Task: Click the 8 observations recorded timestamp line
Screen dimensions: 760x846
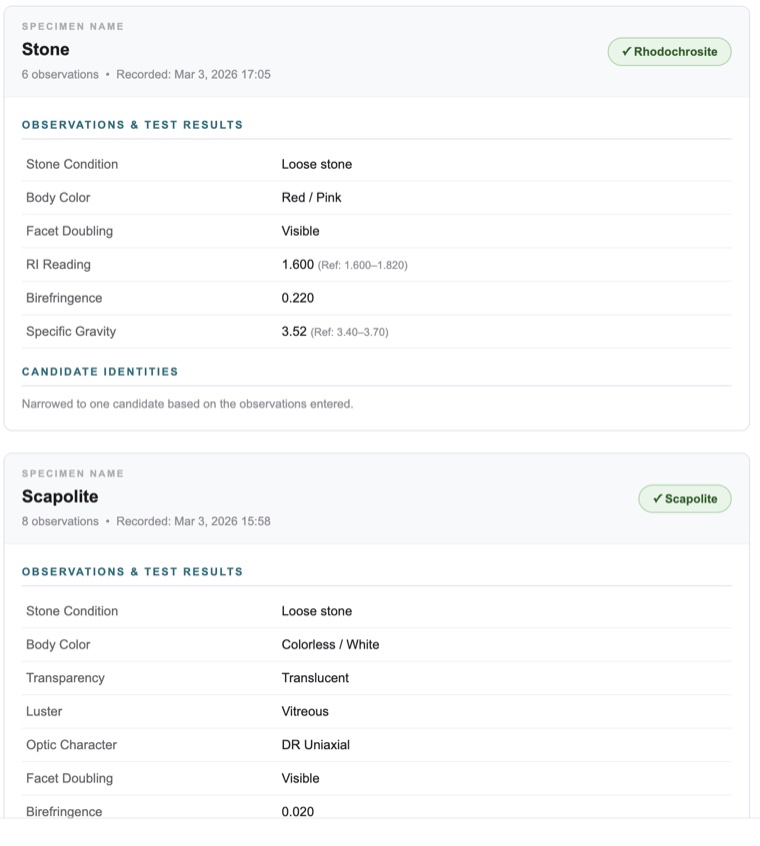Action: (x=146, y=522)
